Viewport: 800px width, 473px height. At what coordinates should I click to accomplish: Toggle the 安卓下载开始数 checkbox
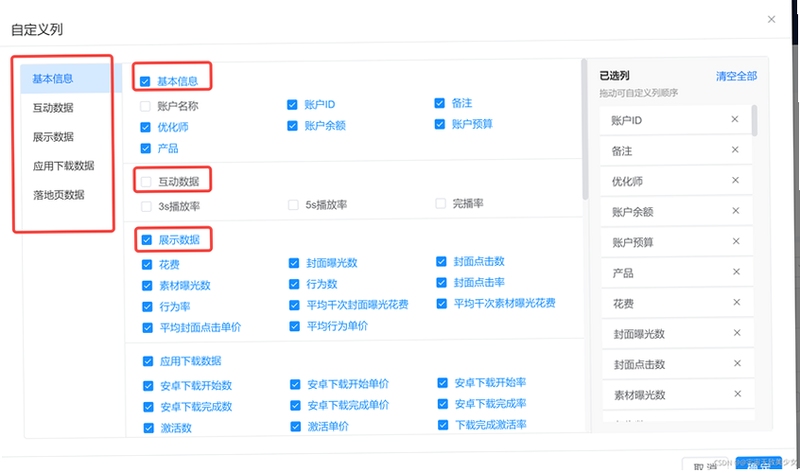(148, 386)
